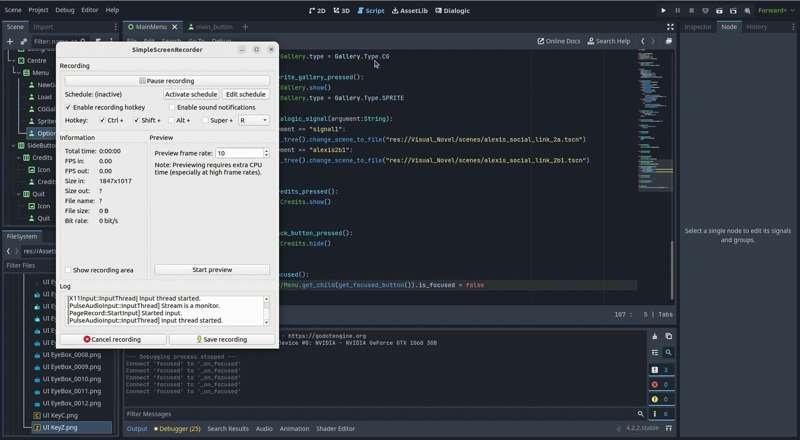Stop the running project in Godot toolbar
The height and width of the screenshot is (440, 800).
point(691,11)
